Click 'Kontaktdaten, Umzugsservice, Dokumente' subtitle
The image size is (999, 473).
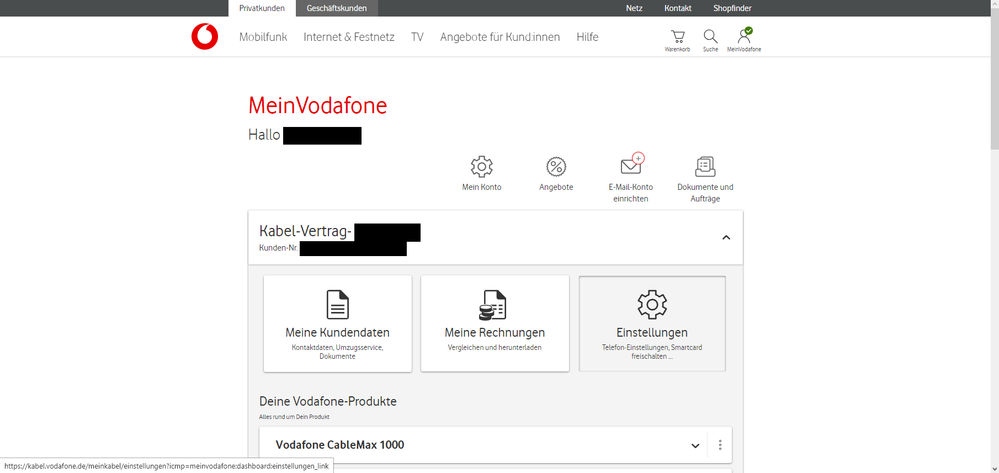pos(338,353)
